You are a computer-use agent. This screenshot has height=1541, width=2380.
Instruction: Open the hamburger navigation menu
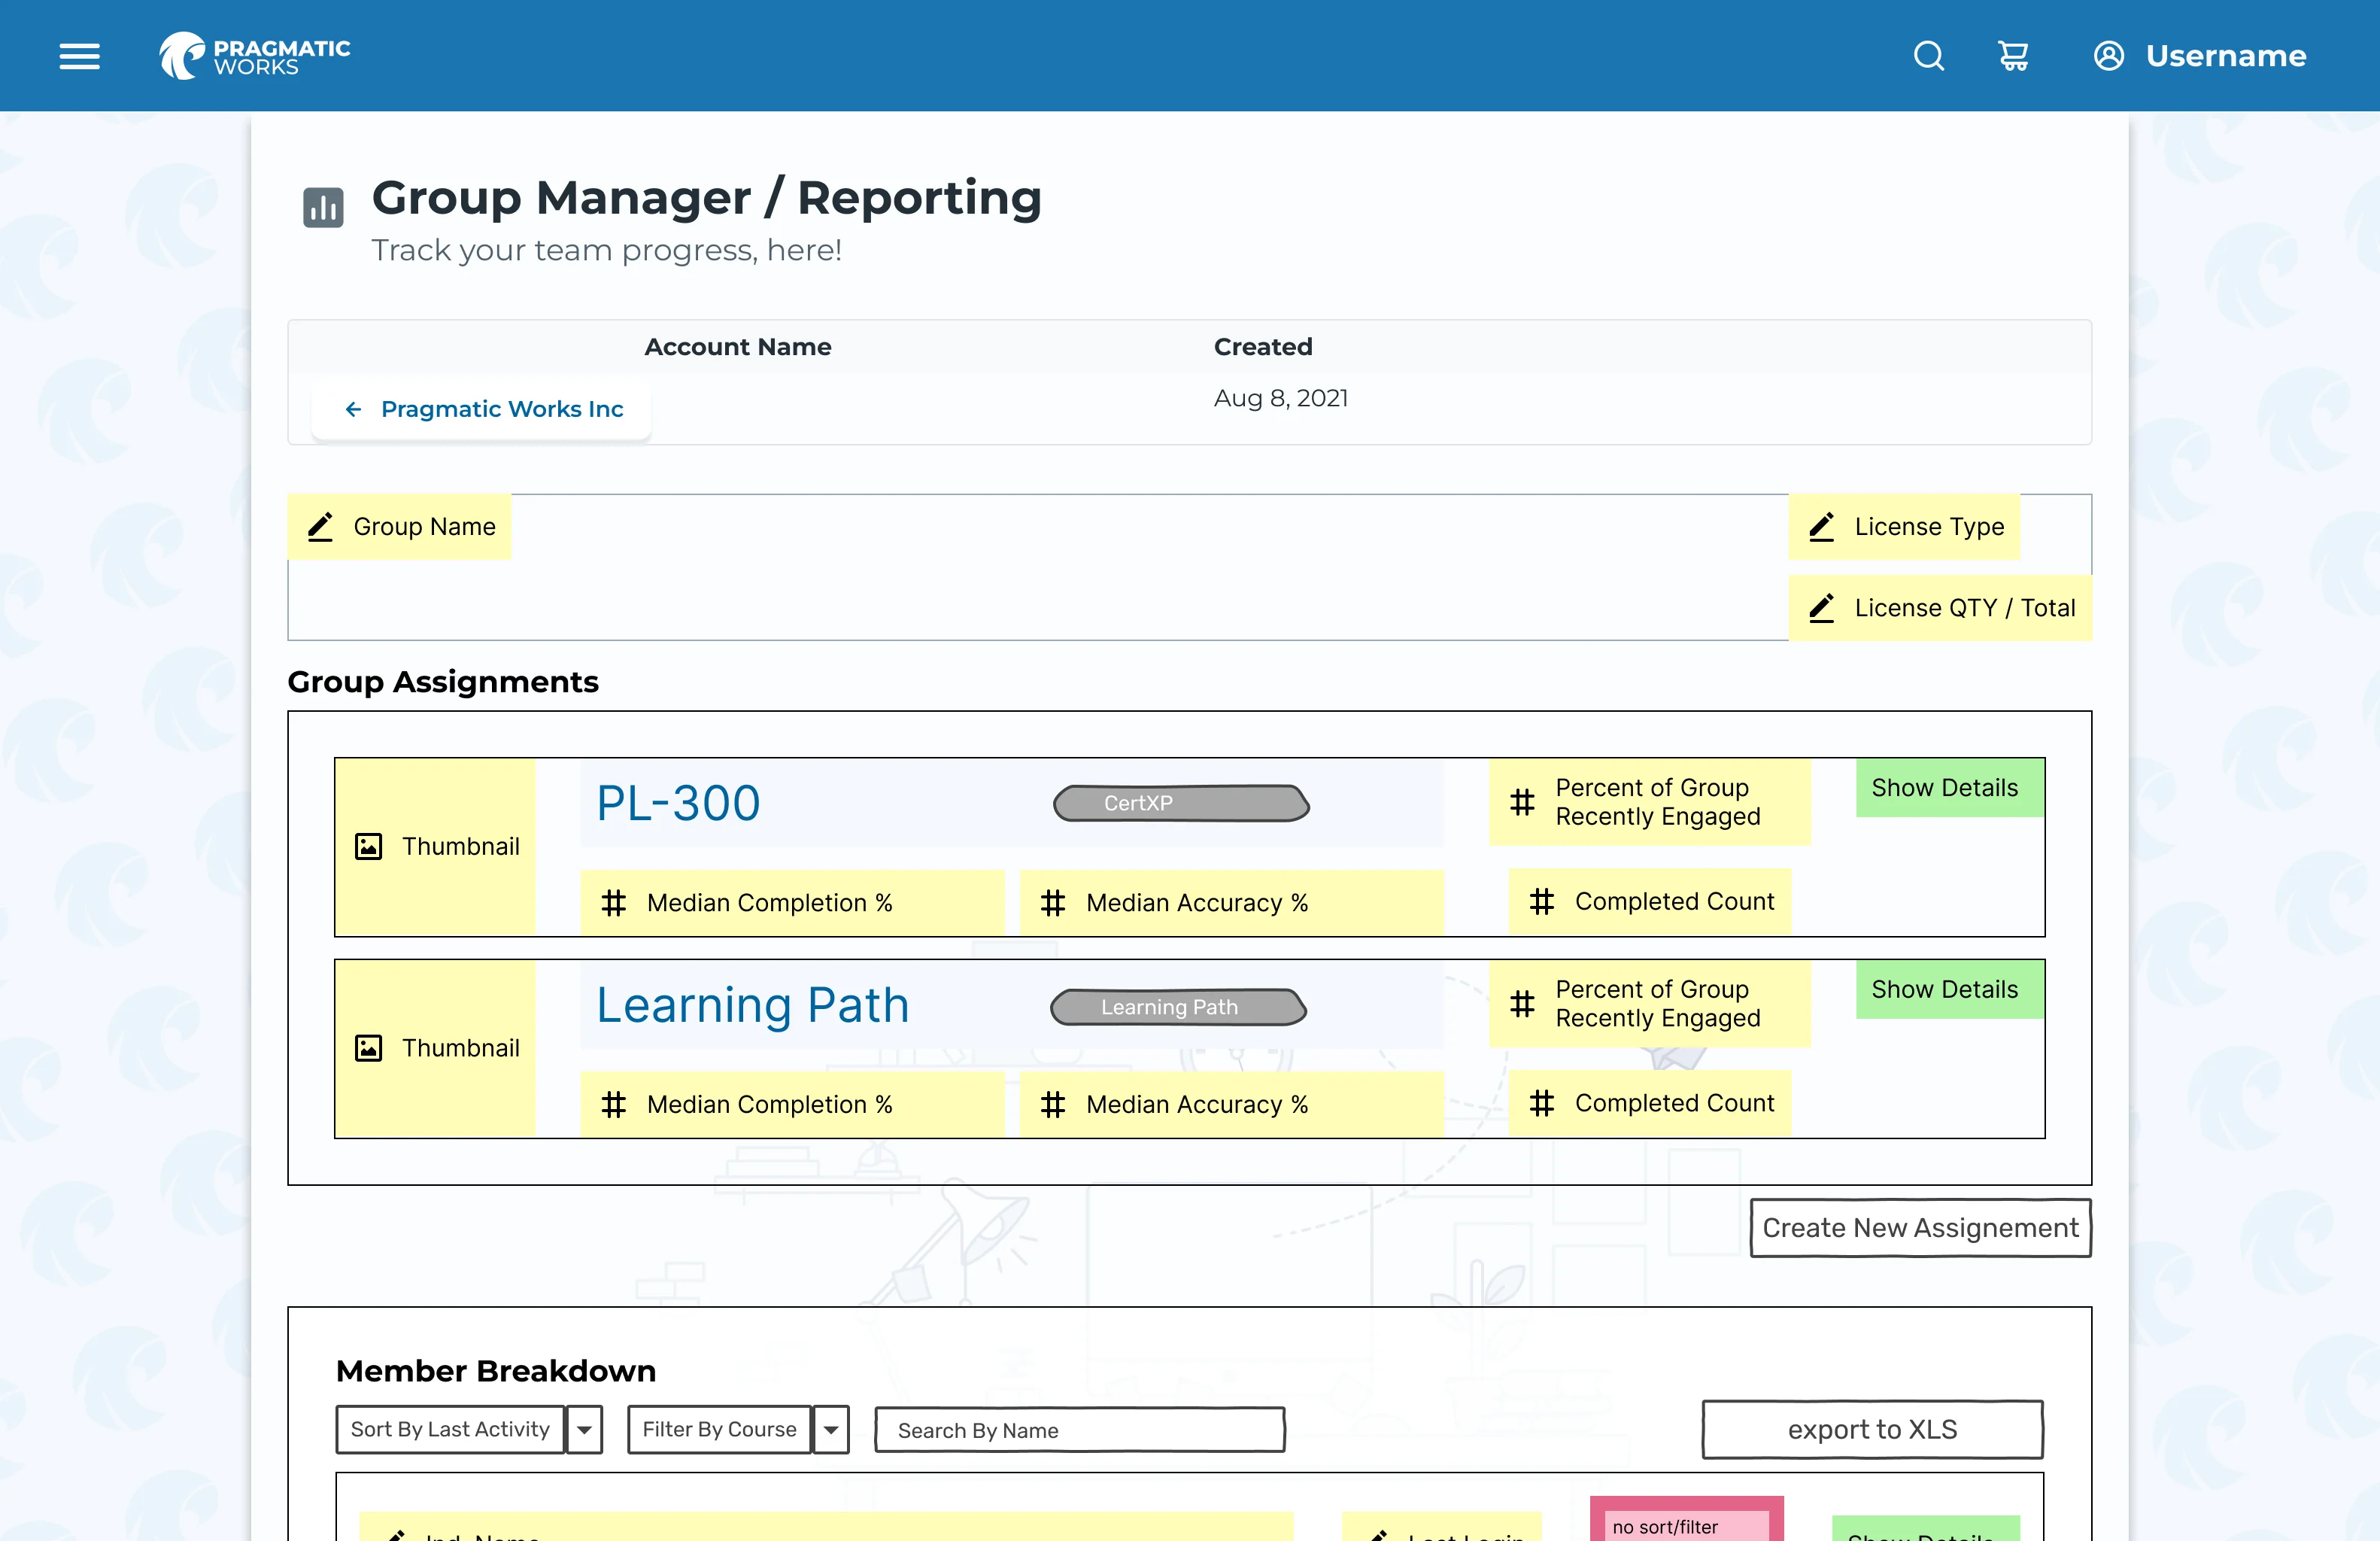(x=79, y=56)
